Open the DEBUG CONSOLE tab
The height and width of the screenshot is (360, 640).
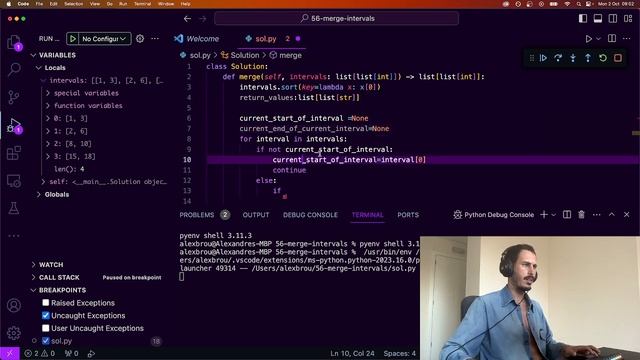[x=310, y=215]
